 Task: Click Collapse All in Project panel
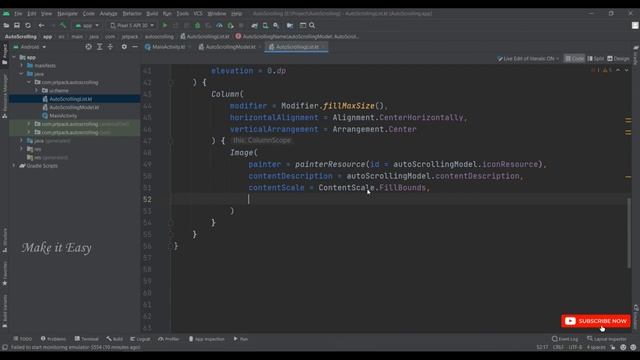click(x=110, y=47)
